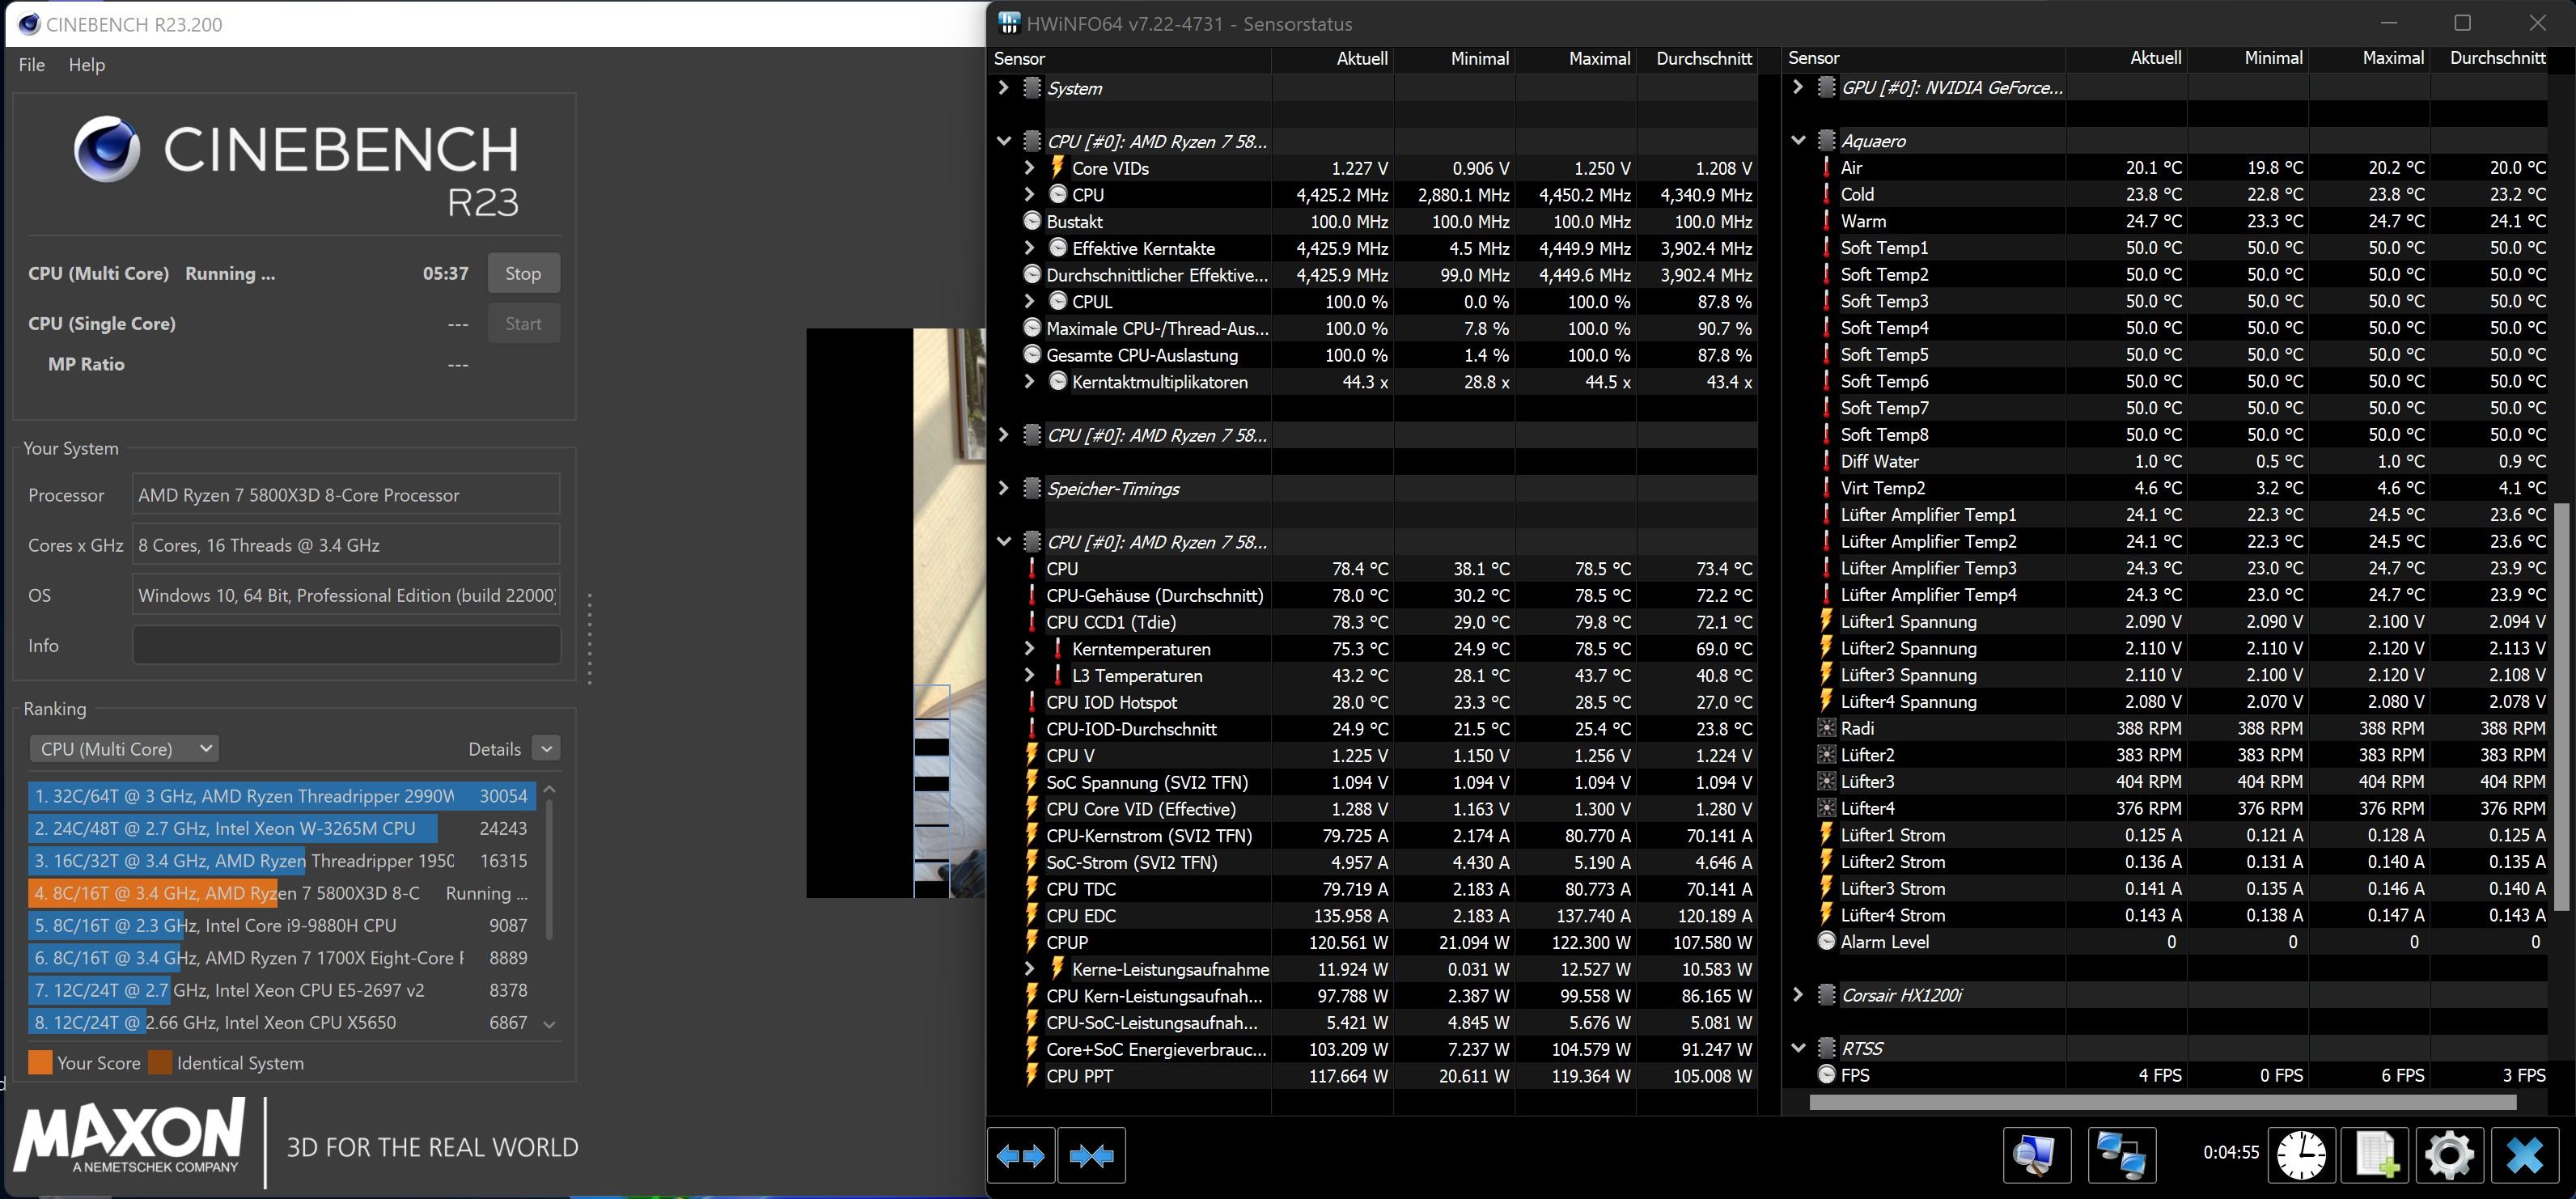
Task: Expand the Core VIDs row
Action: point(1029,168)
